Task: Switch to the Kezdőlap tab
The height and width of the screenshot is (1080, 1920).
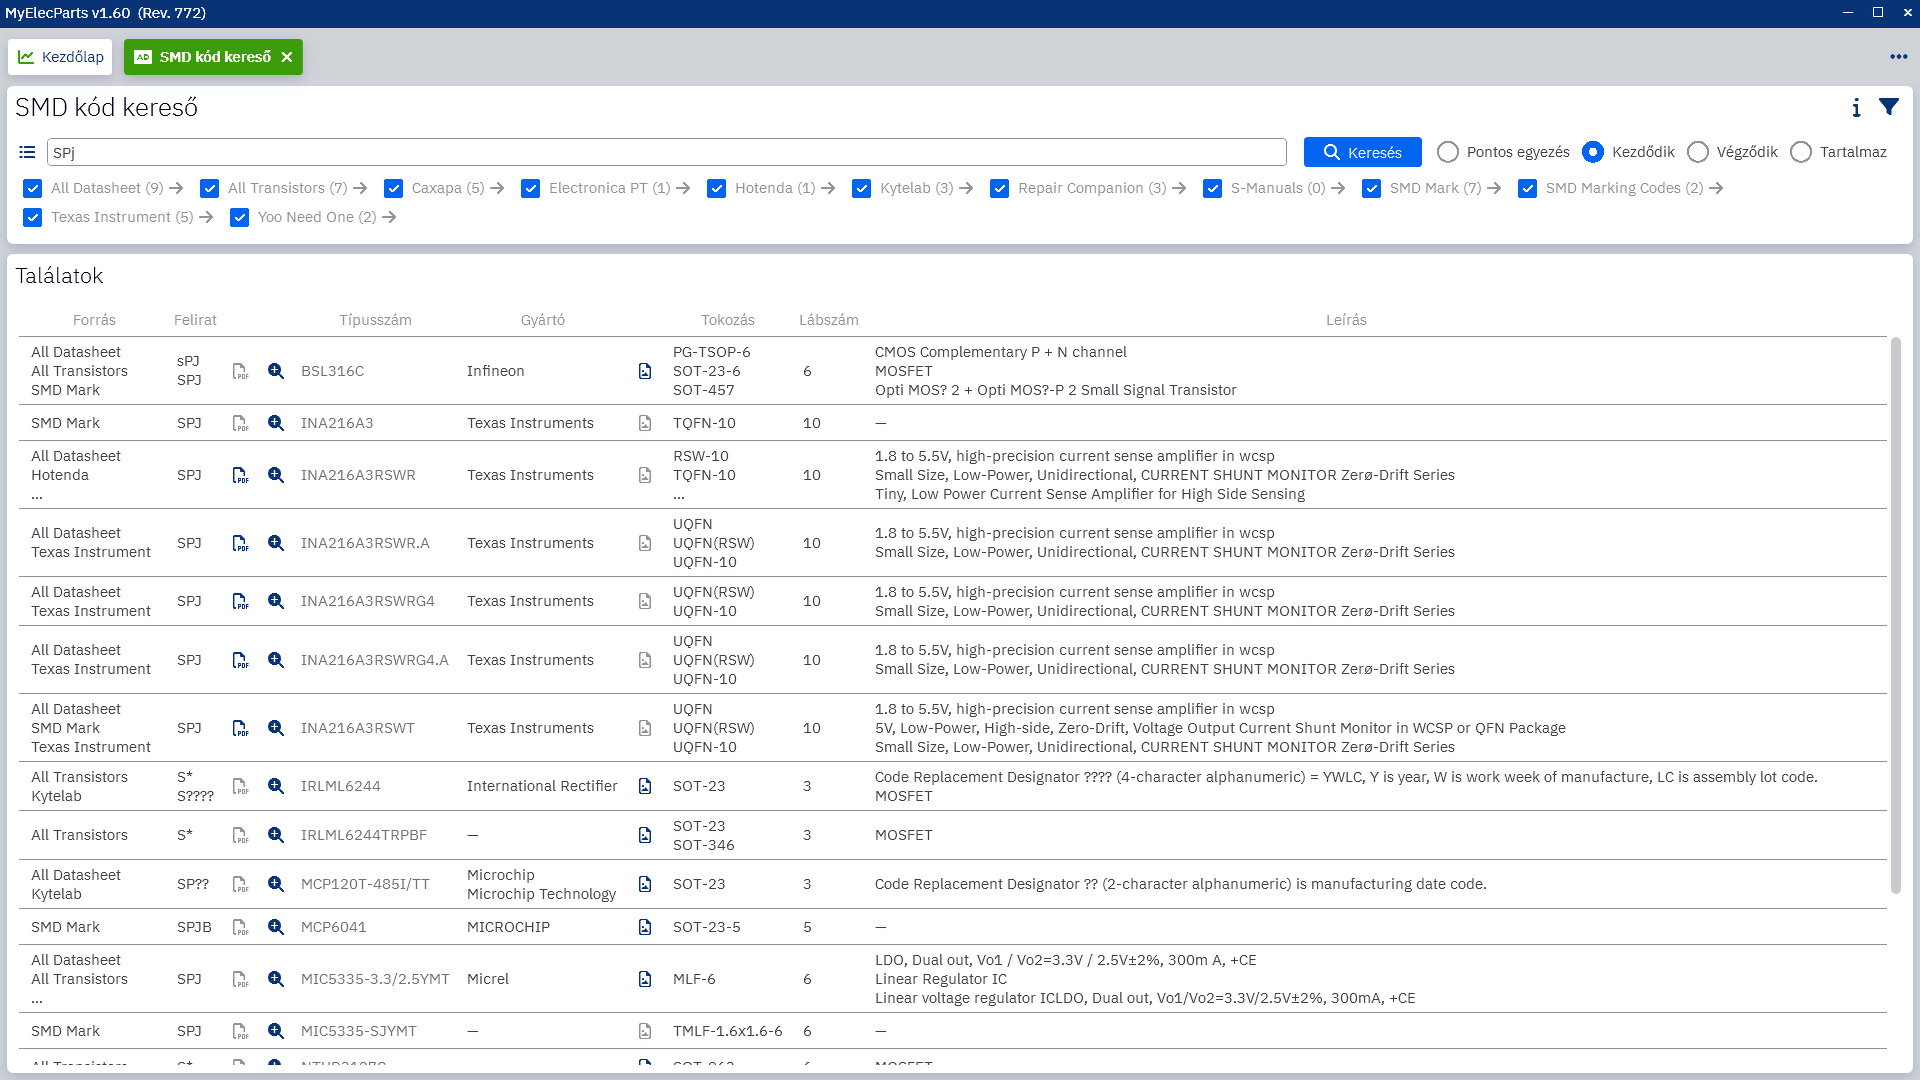Action: 61,57
